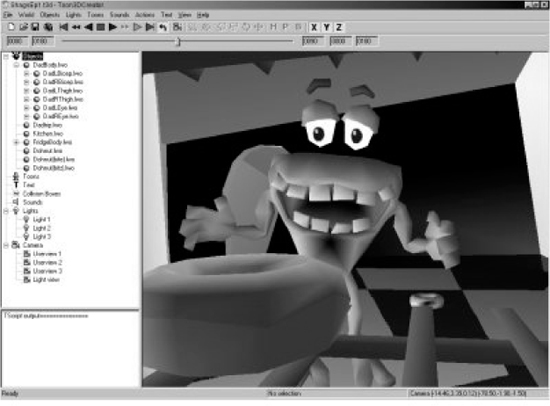The width and height of the screenshot is (550, 406).
Task: Select the Sounds tree item
Action: [x=32, y=202]
